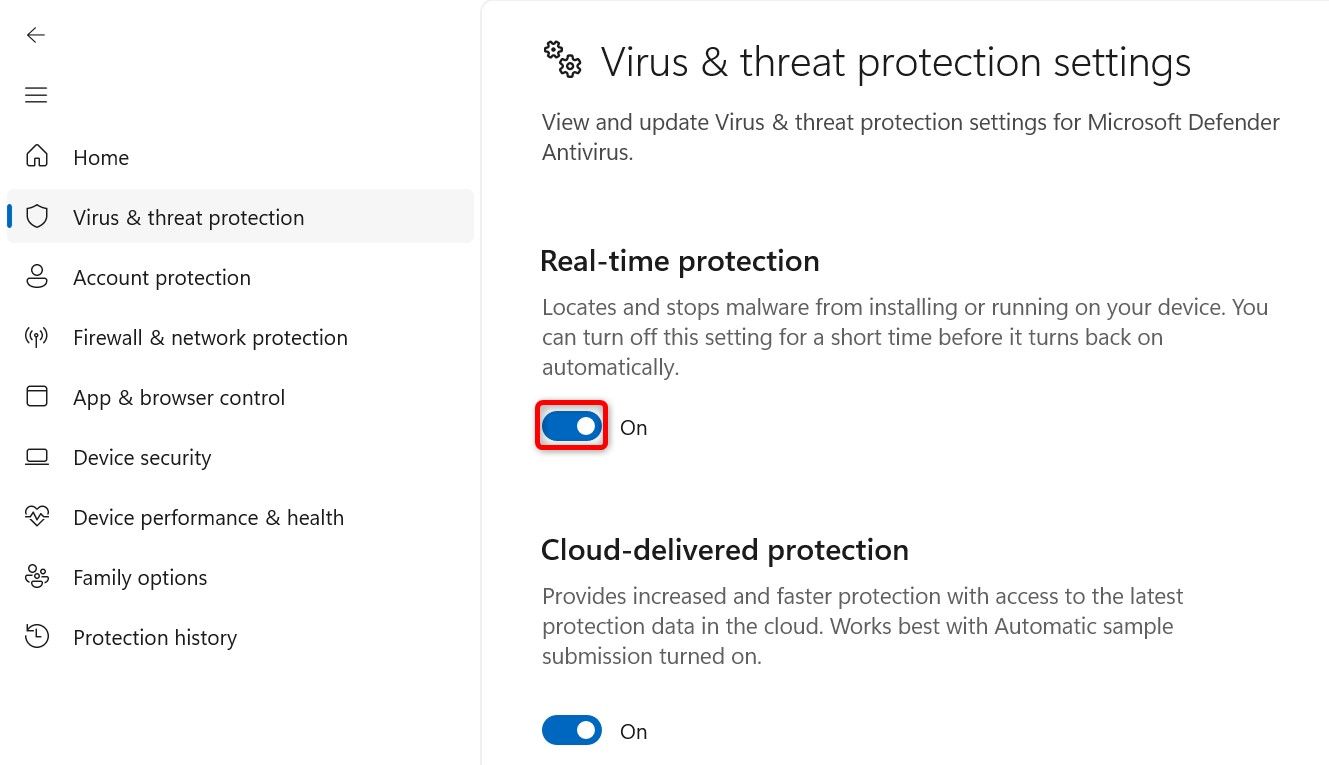Click the back arrow to go back
This screenshot has height=765, width=1329.
[36, 34]
